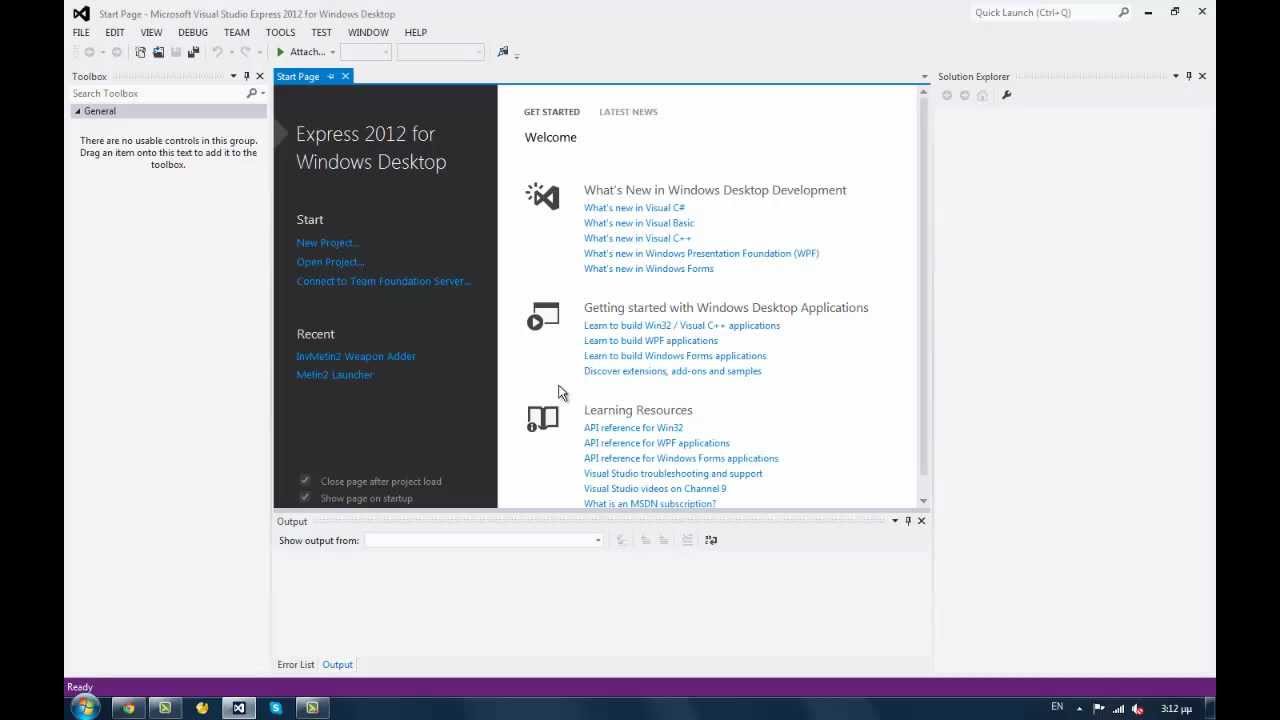
Task: Click Connect to Team Foundation Server link
Action: click(x=384, y=281)
